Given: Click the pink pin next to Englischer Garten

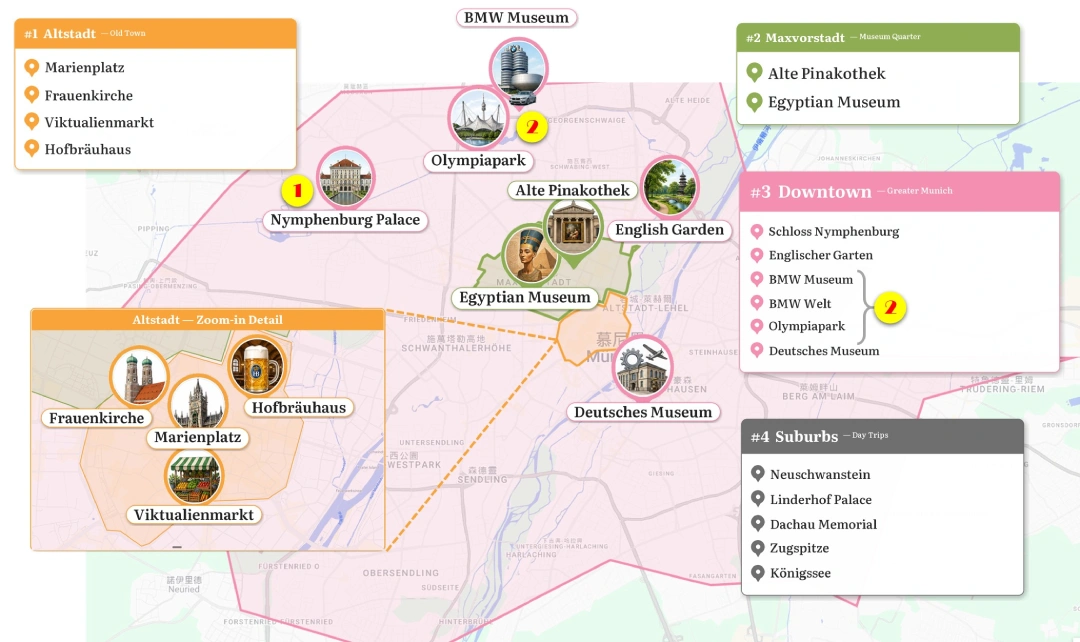Looking at the screenshot, I should [756, 255].
